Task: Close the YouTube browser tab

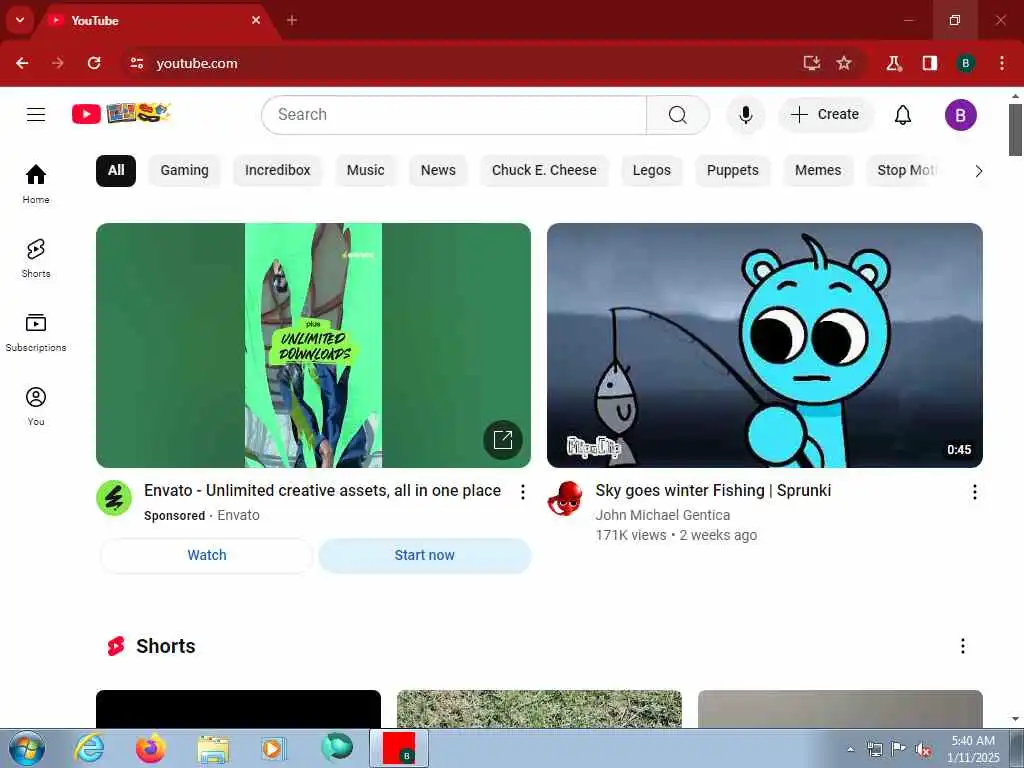Action: pyautogui.click(x=256, y=20)
